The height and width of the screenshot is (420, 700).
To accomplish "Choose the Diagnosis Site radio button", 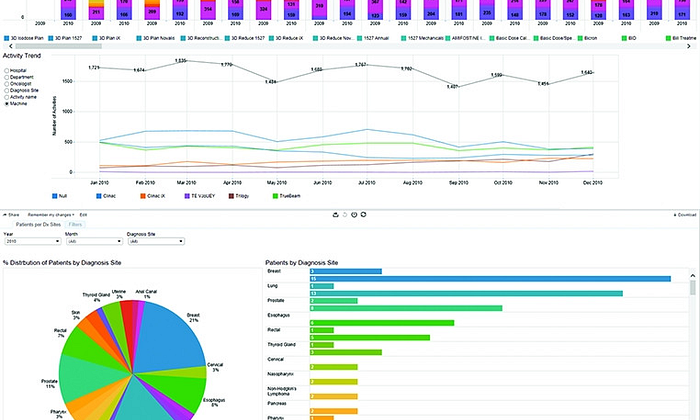I will point(6,90).
